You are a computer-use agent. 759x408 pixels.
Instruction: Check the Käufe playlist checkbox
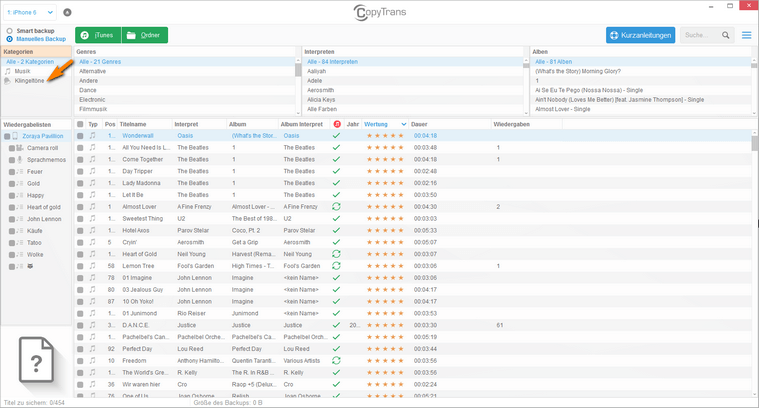(12, 231)
